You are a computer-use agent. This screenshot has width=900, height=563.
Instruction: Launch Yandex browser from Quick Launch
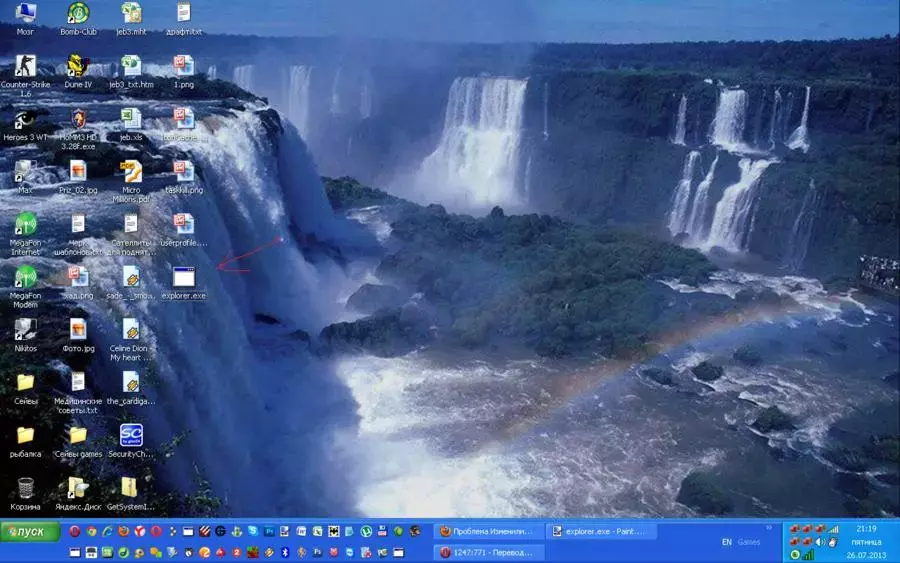(x=139, y=531)
